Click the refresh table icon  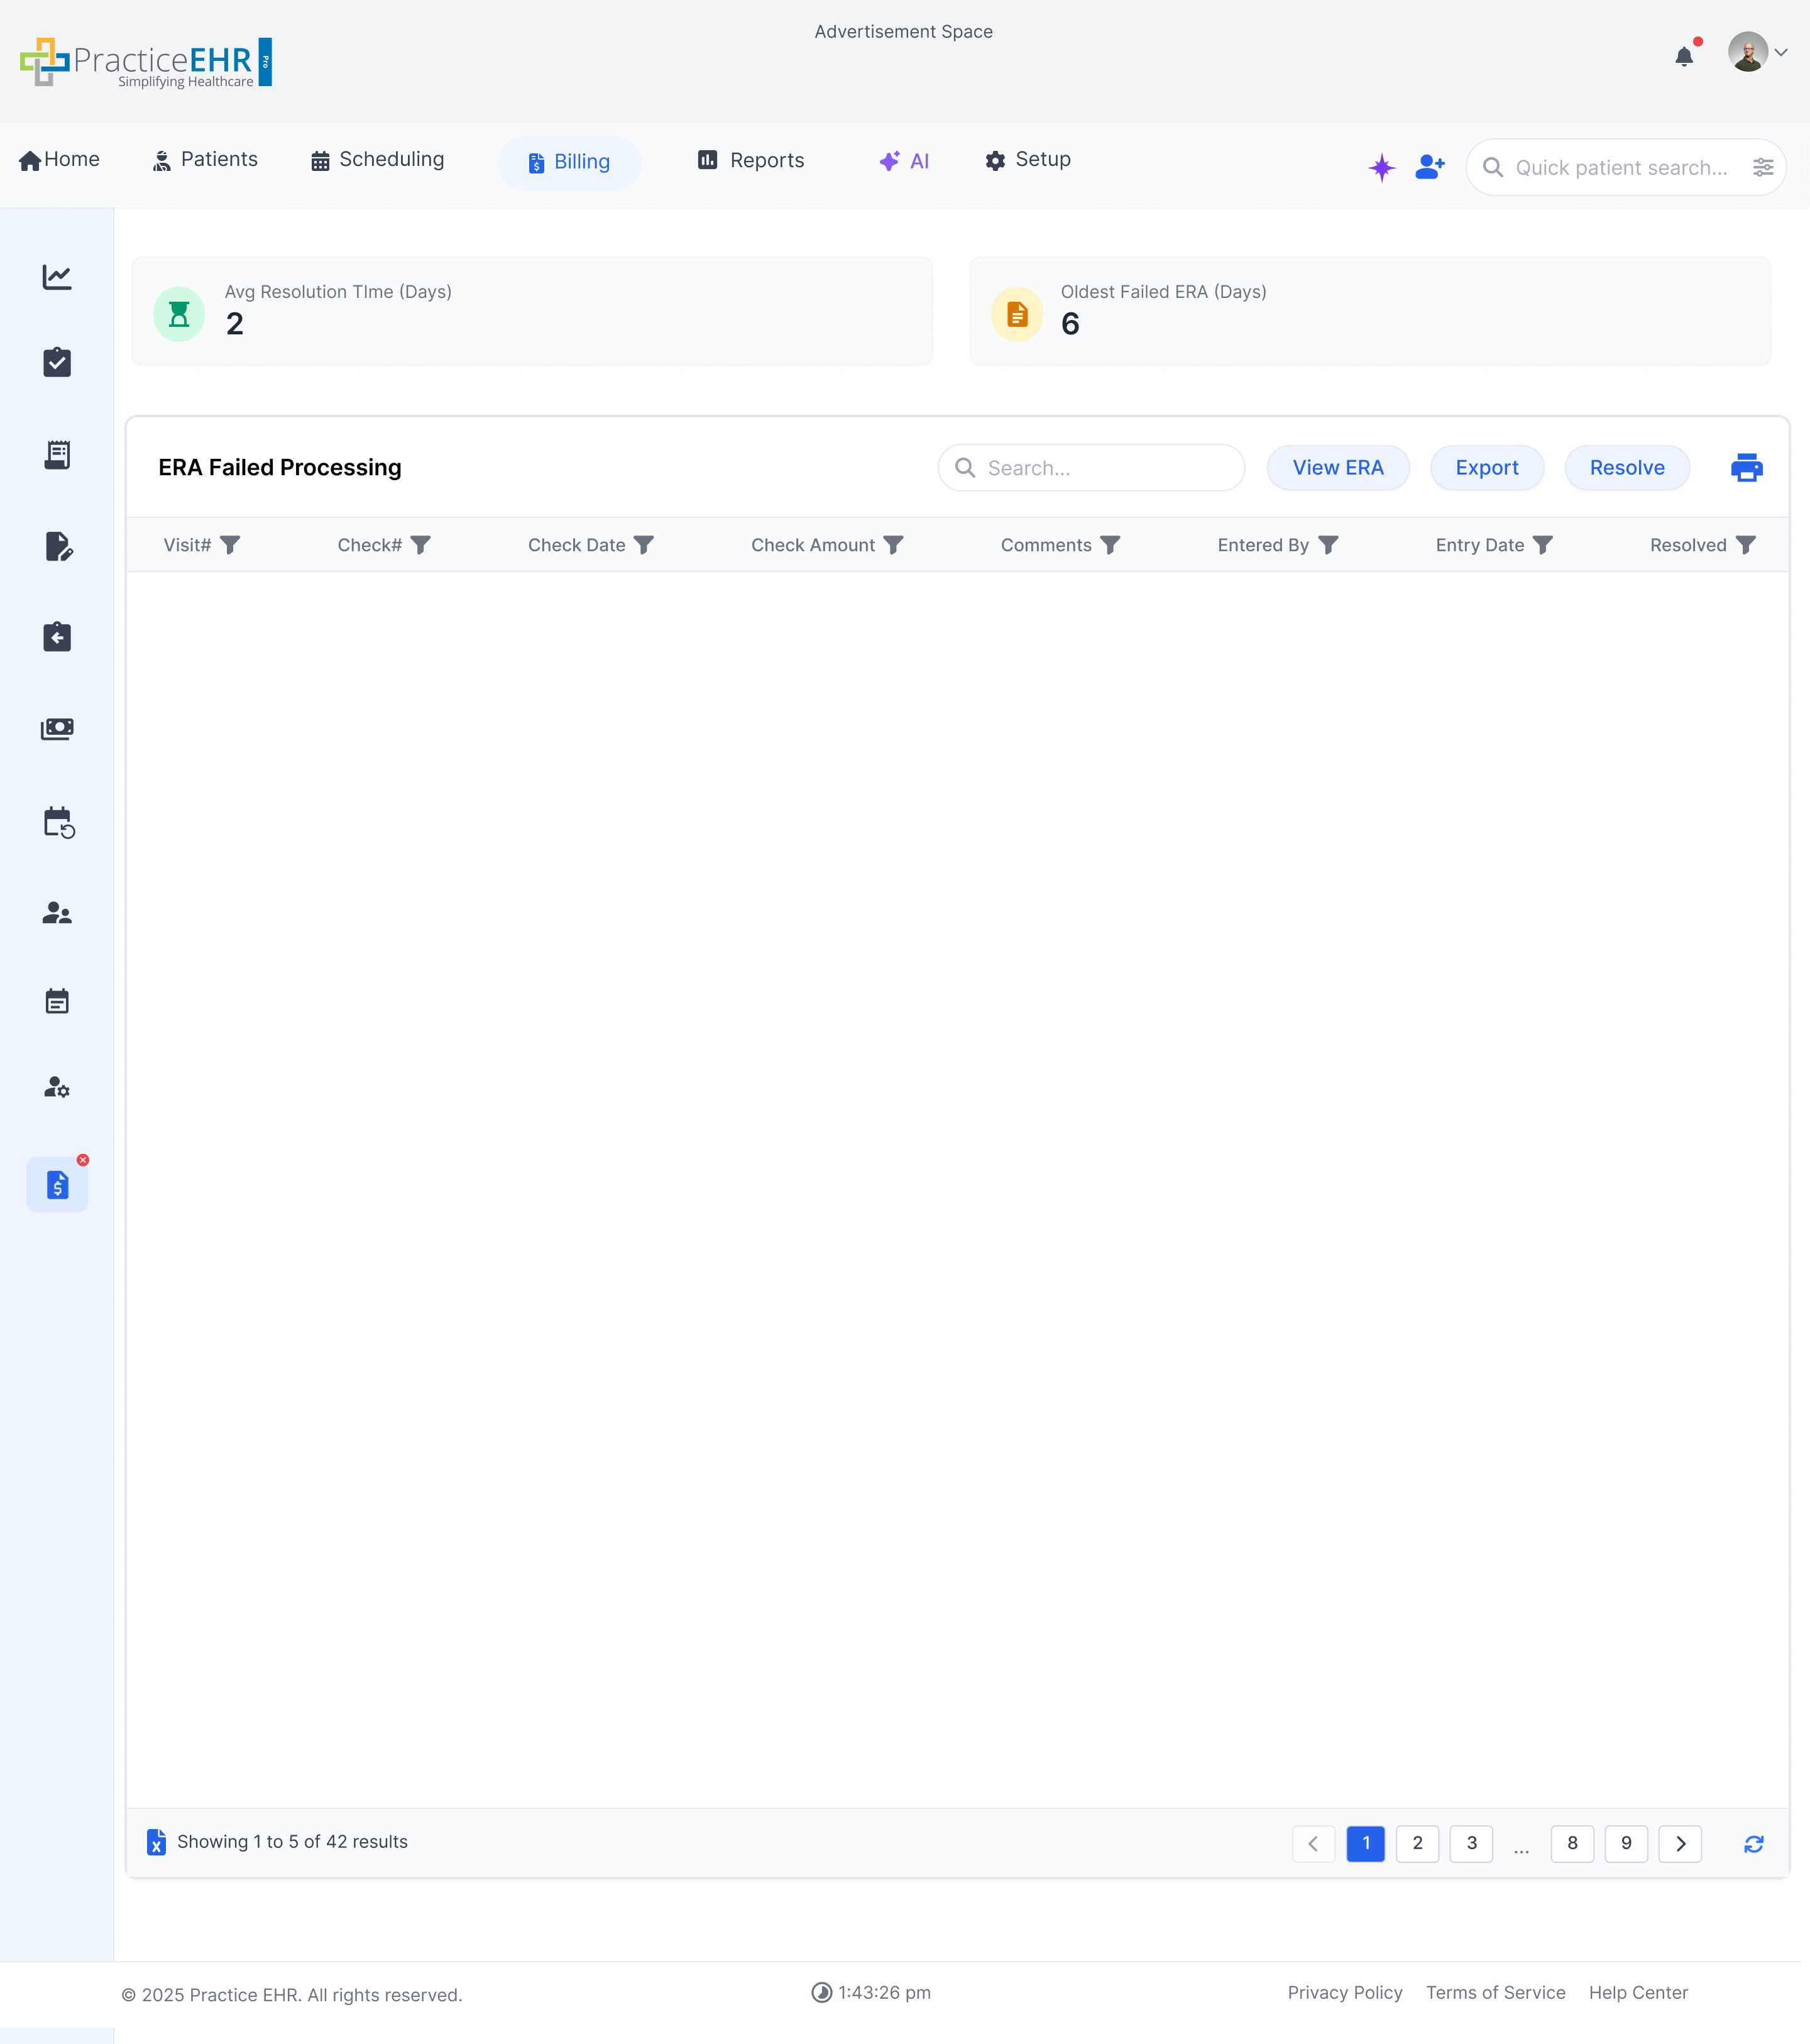point(1753,1843)
